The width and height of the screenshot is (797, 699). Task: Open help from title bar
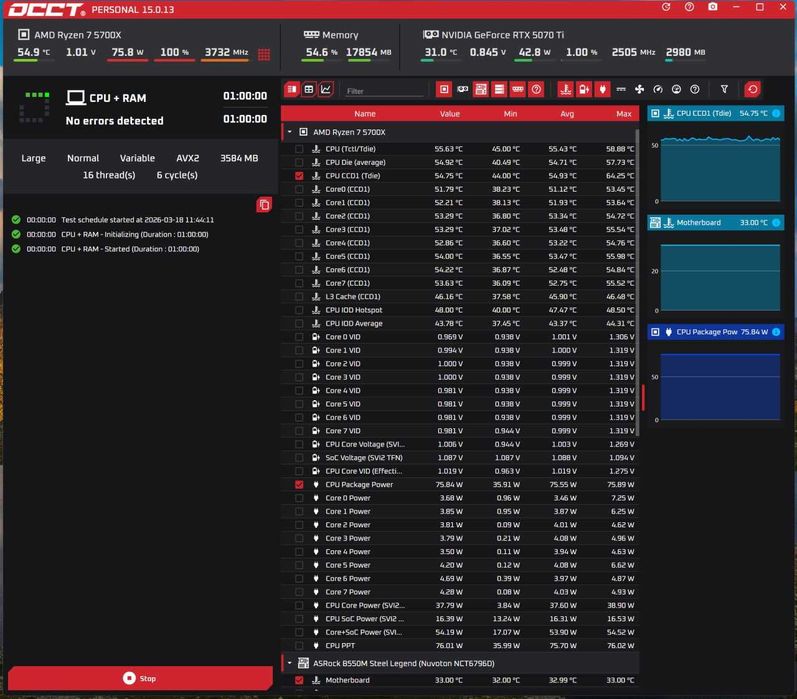click(x=689, y=7)
